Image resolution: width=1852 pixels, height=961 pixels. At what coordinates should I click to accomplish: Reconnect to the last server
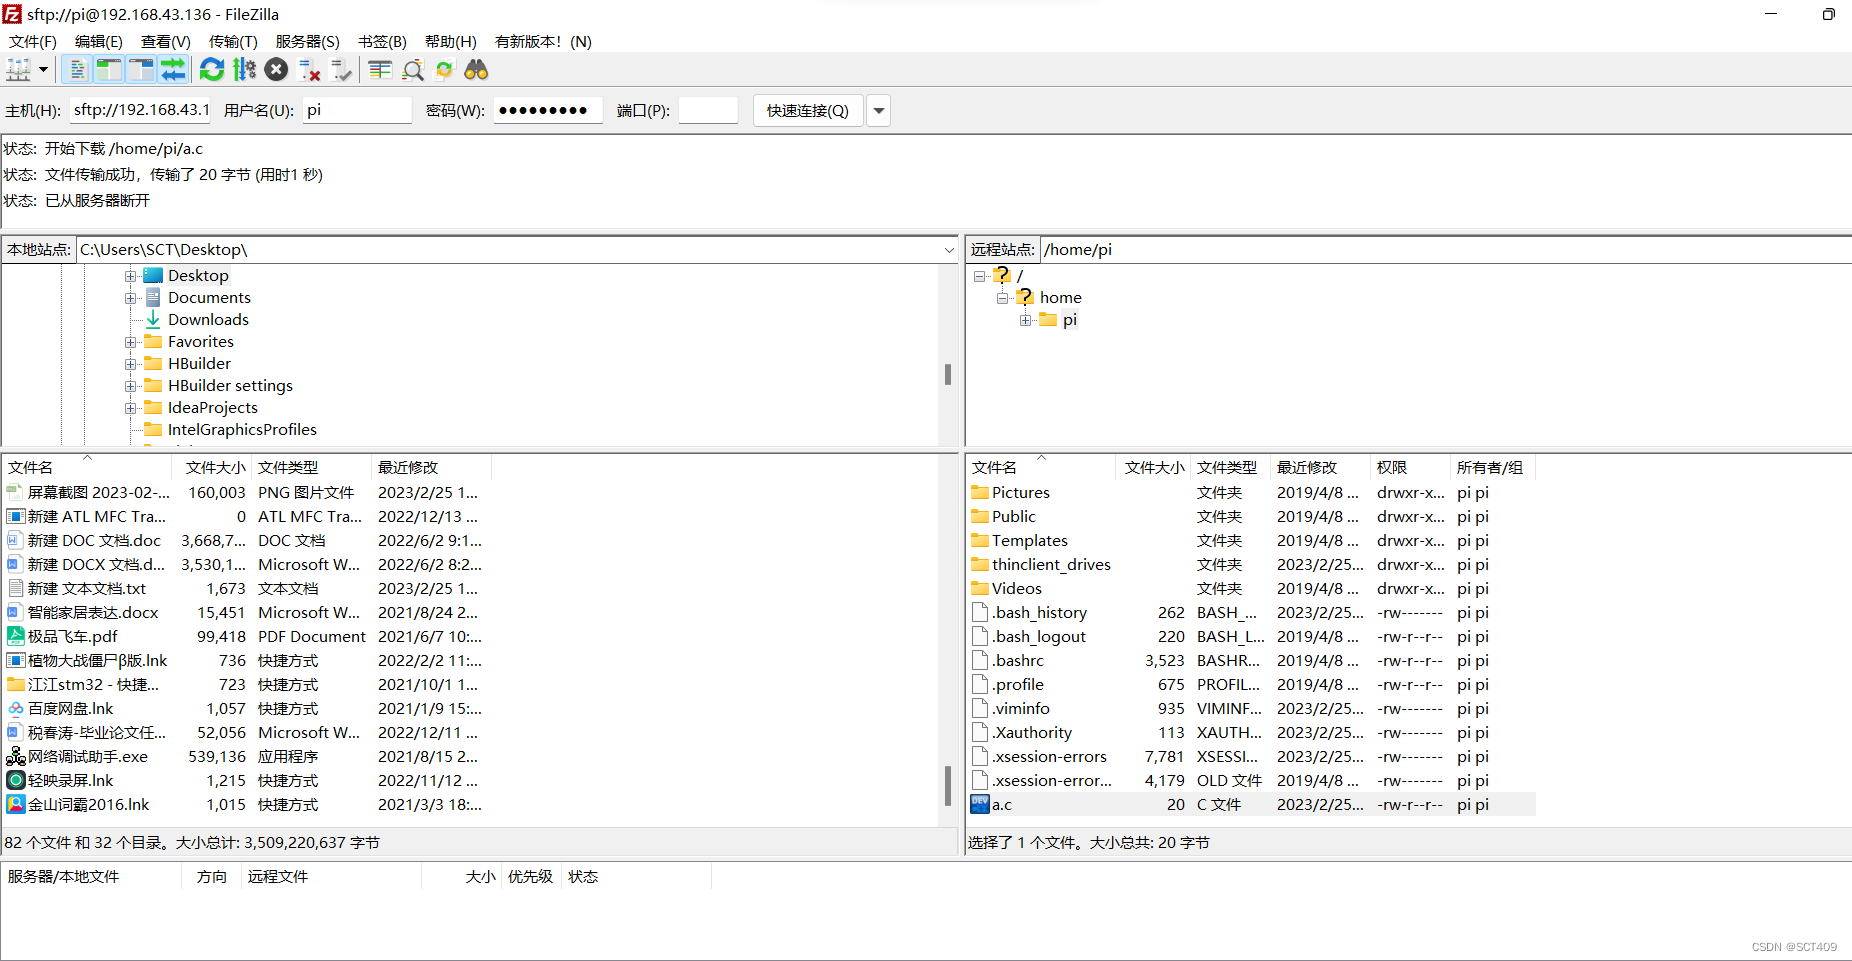point(342,69)
